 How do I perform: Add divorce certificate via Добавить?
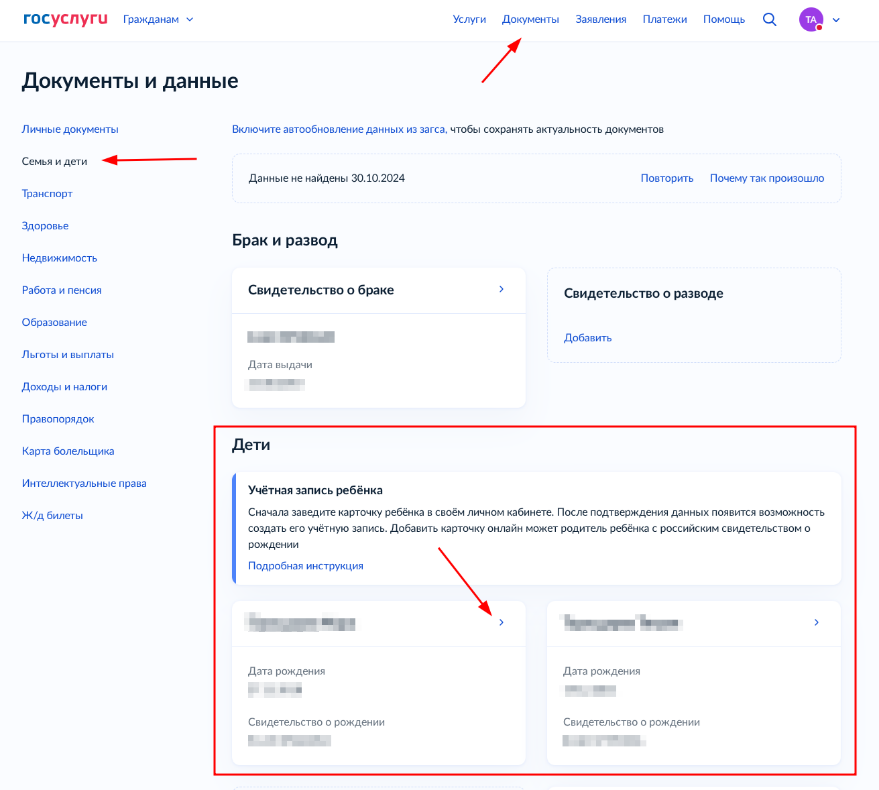pyautogui.click(x=588, y=337)
